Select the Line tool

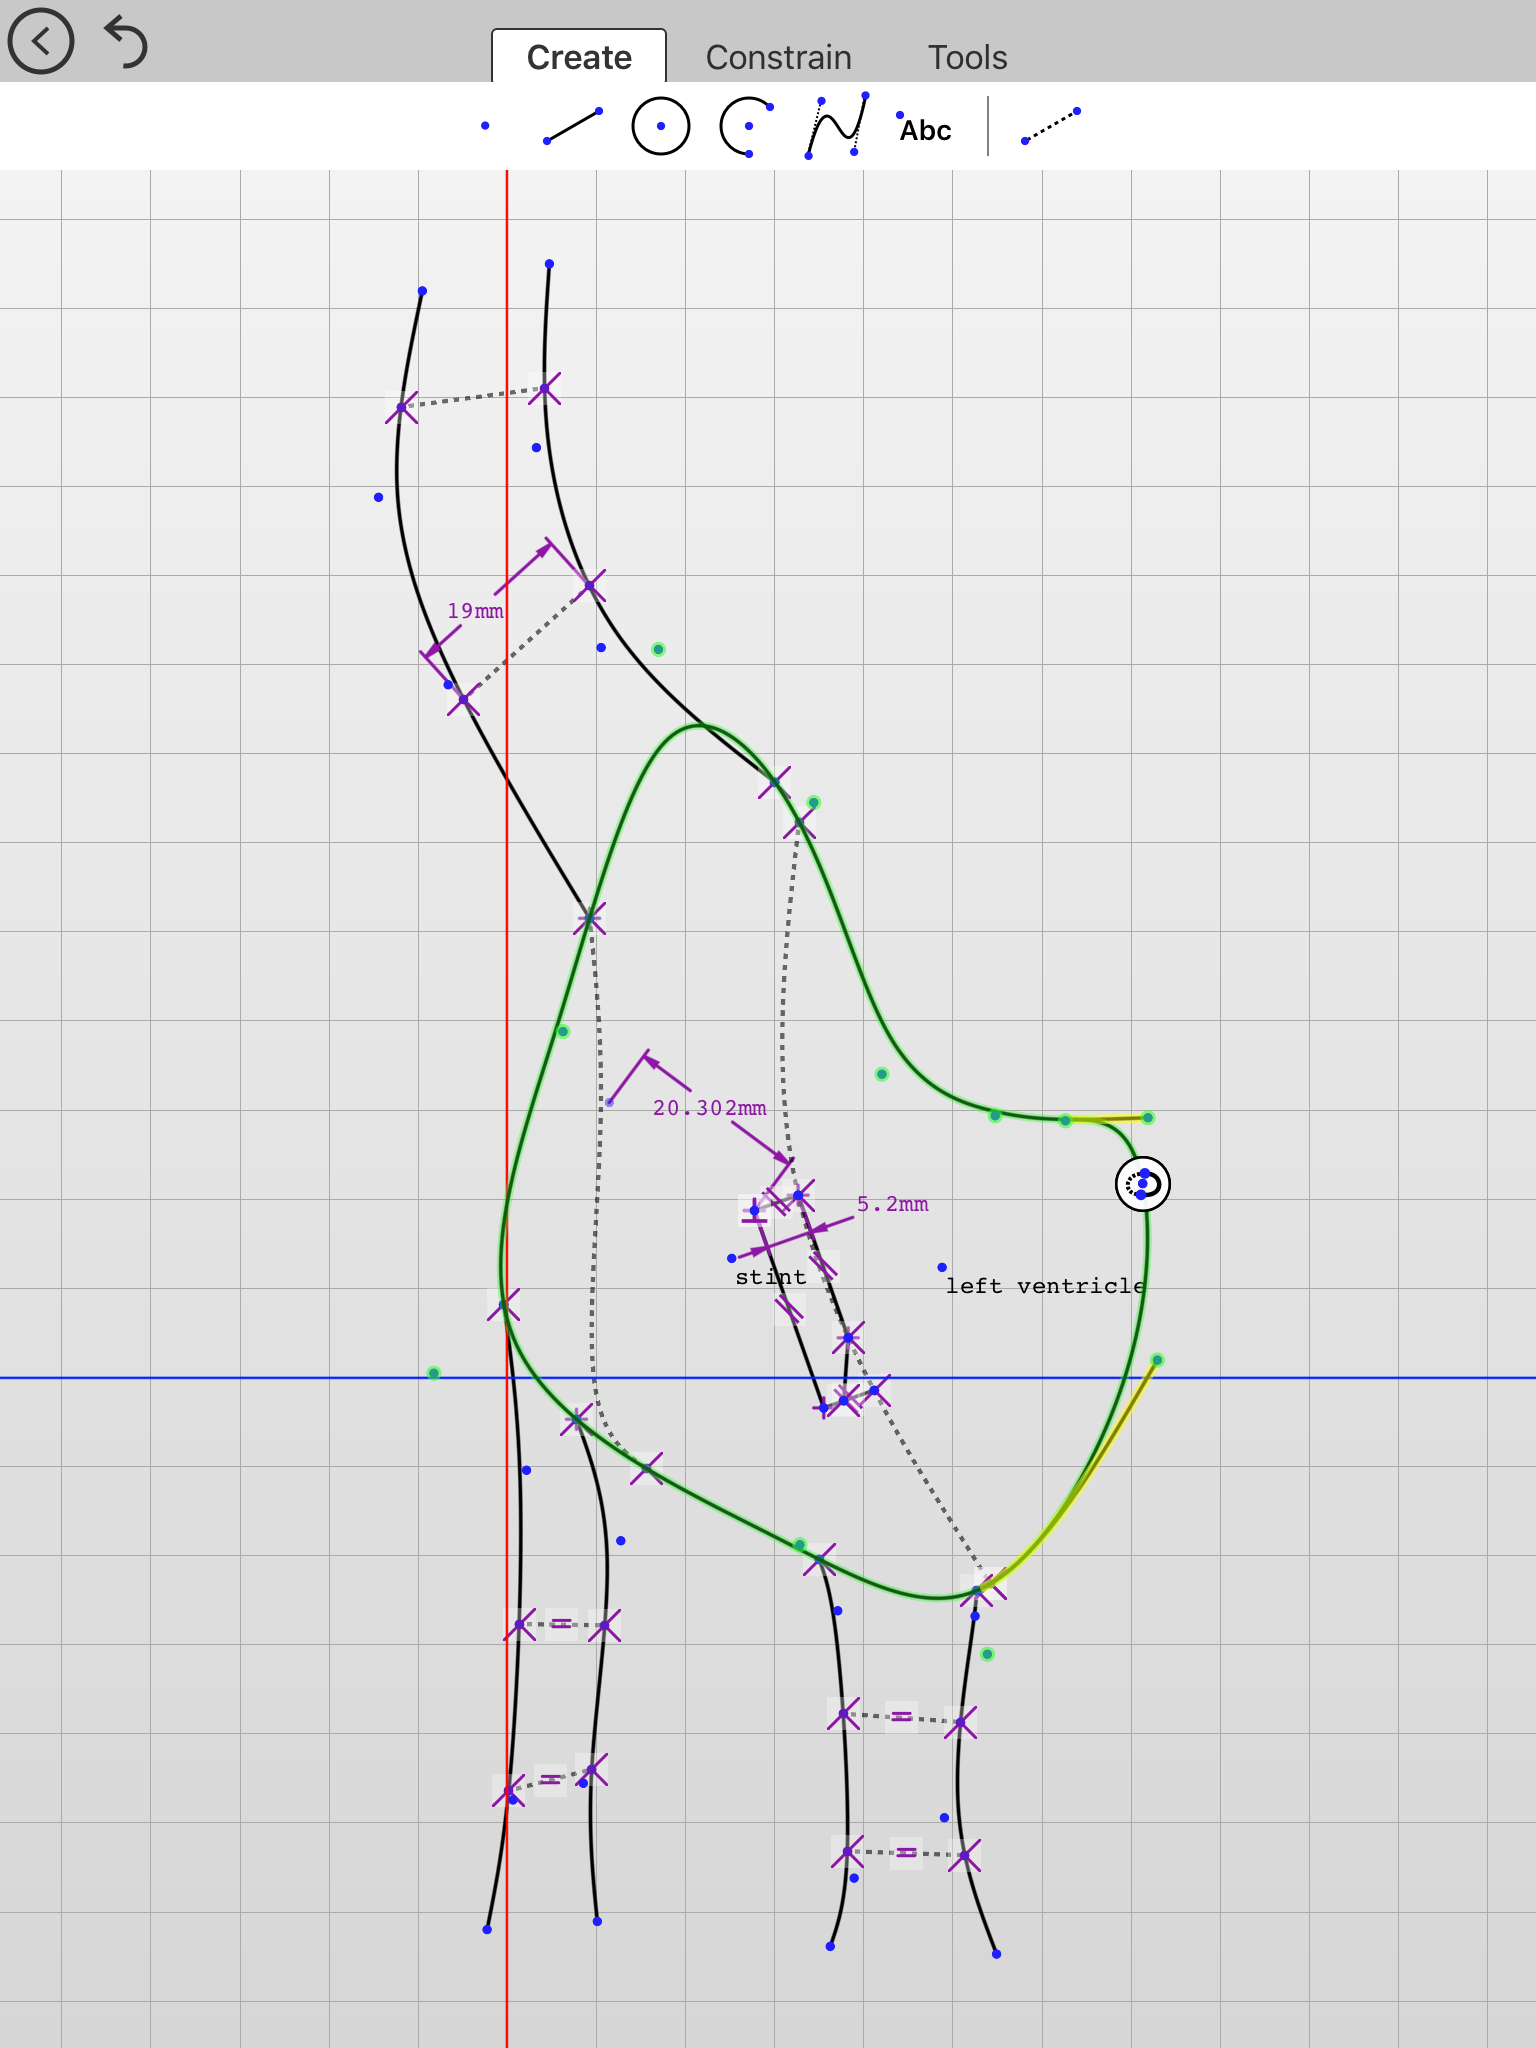click(573, 126)
